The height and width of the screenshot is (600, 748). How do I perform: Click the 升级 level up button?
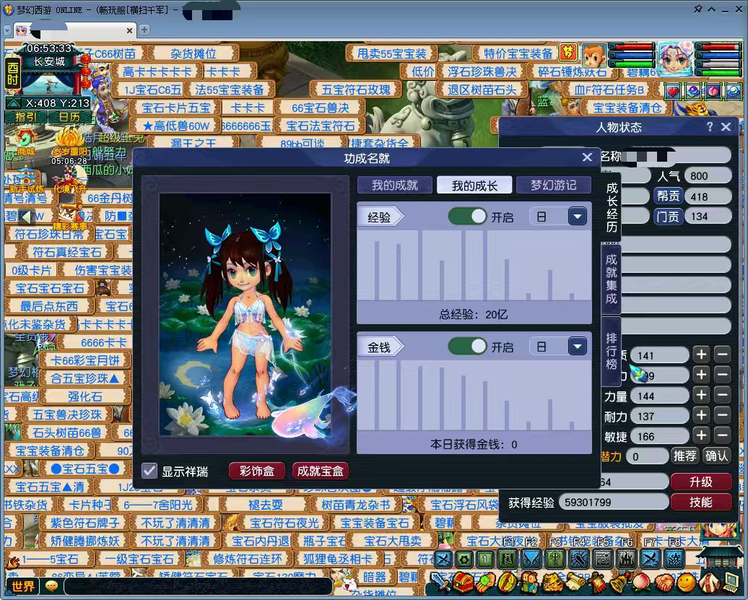pos(701,482)
